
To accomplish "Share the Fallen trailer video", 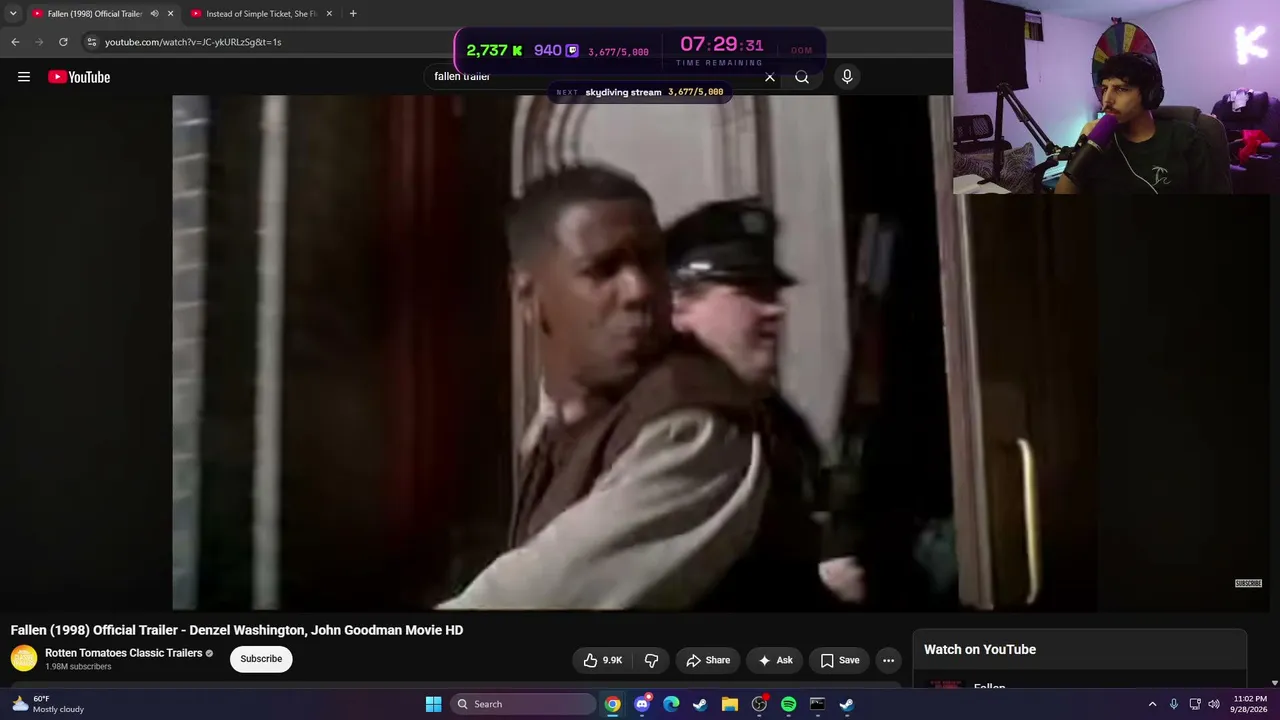I will (x=708, y=660).
